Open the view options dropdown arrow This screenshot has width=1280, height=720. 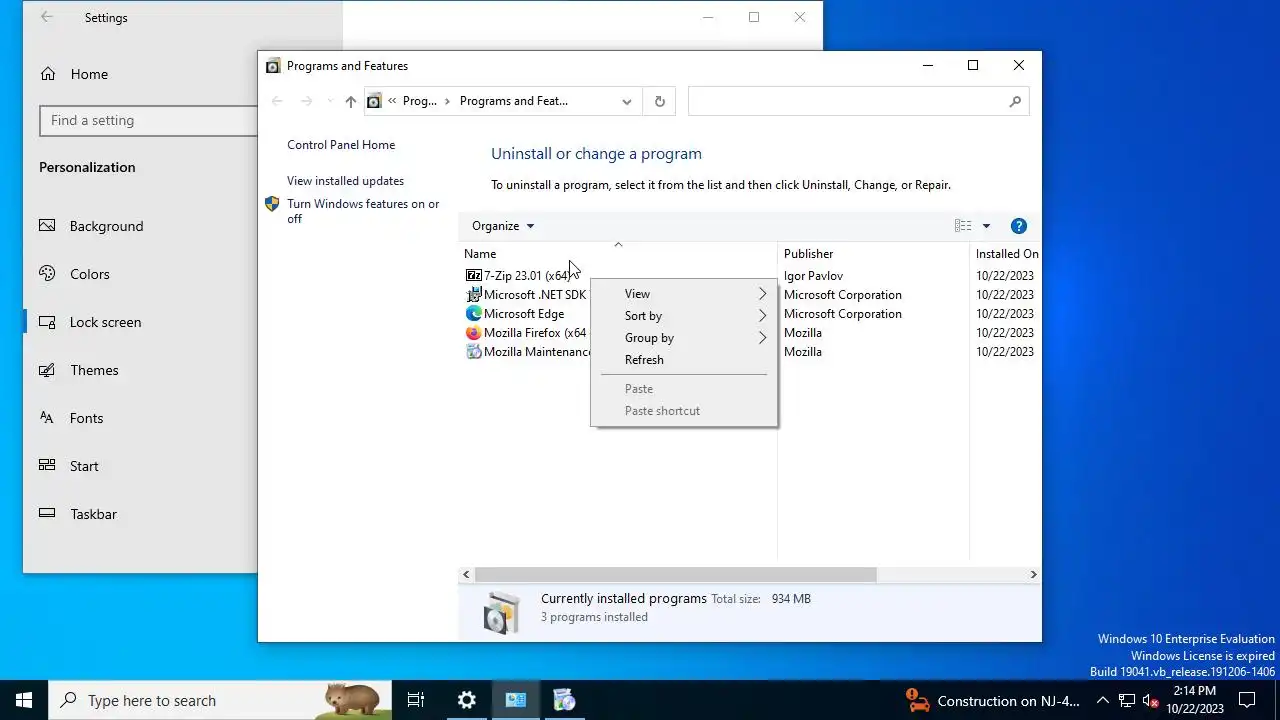coord(986,226)
